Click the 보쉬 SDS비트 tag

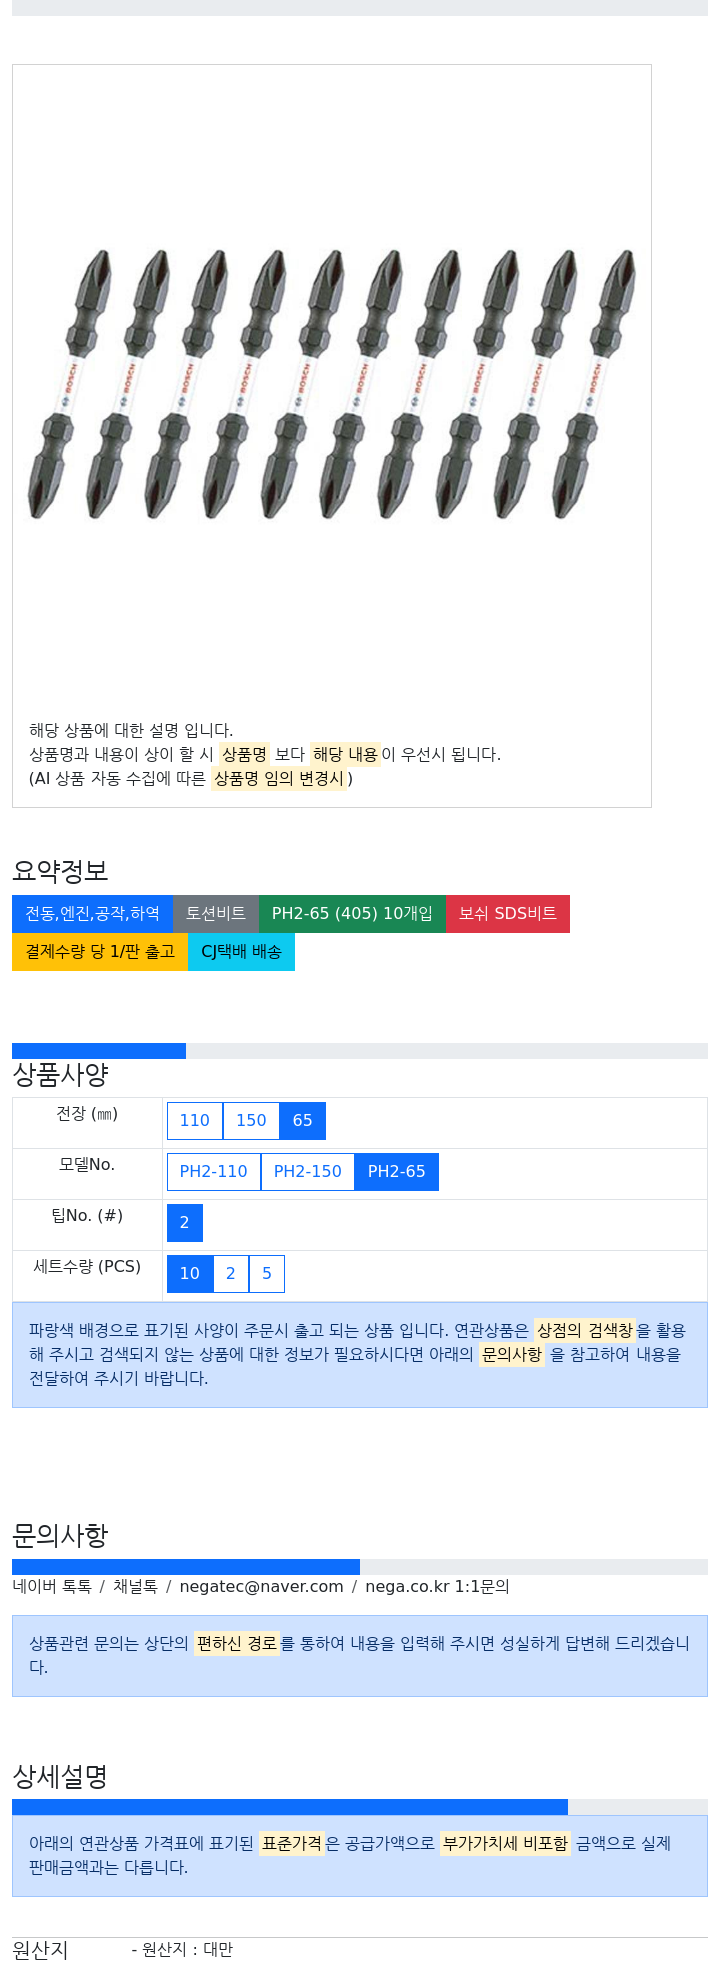(x=508, y=914)
